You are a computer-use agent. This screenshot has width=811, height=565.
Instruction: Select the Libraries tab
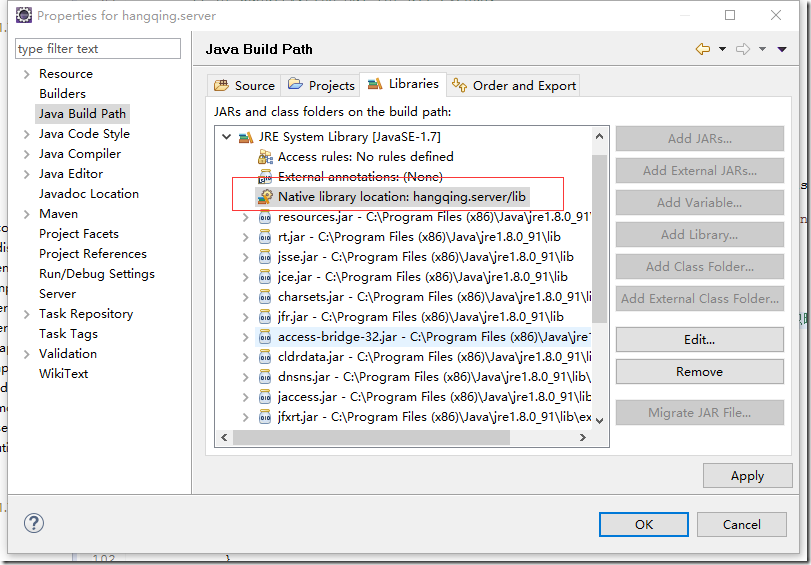(x=403, y=84)
